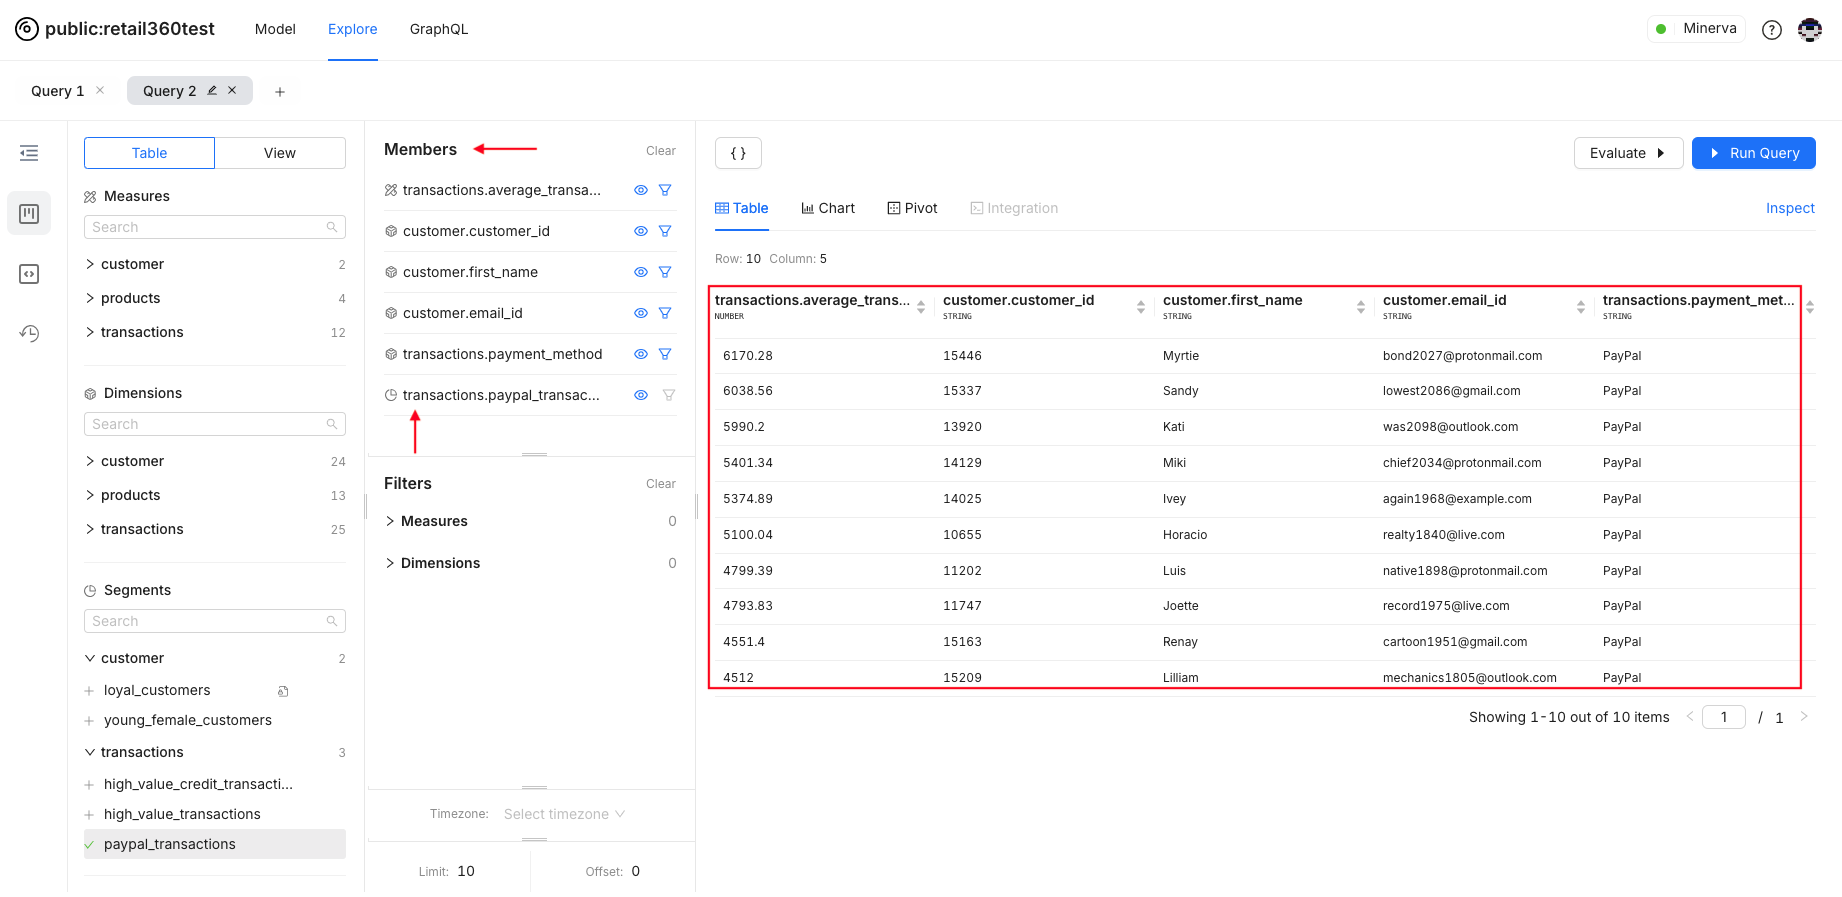1842x897 pixels.
Task: Select the Query 1 tab
Action: coord(57,91)
